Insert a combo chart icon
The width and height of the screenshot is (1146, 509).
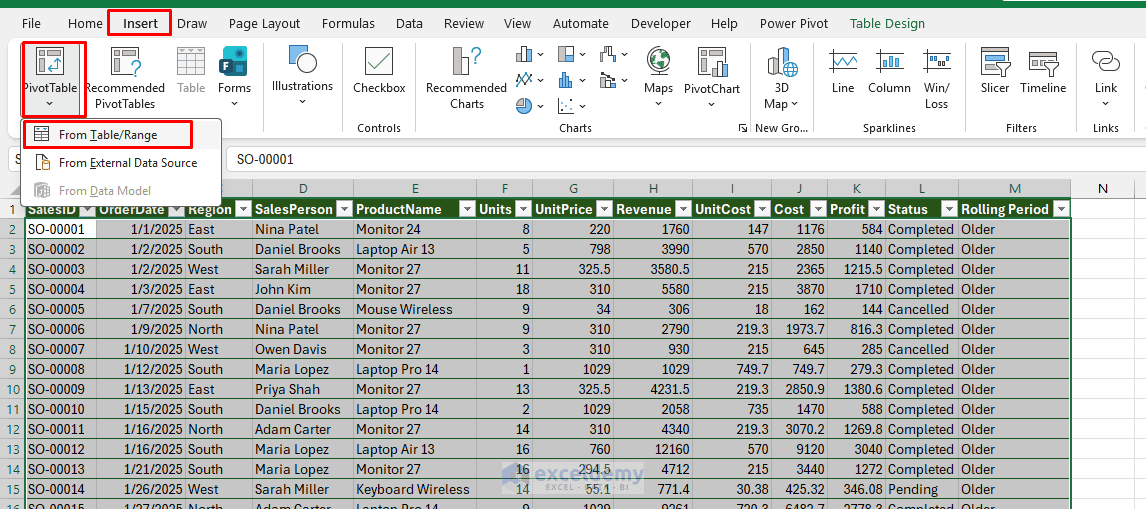pyautogui.click(x=608, y=80)
